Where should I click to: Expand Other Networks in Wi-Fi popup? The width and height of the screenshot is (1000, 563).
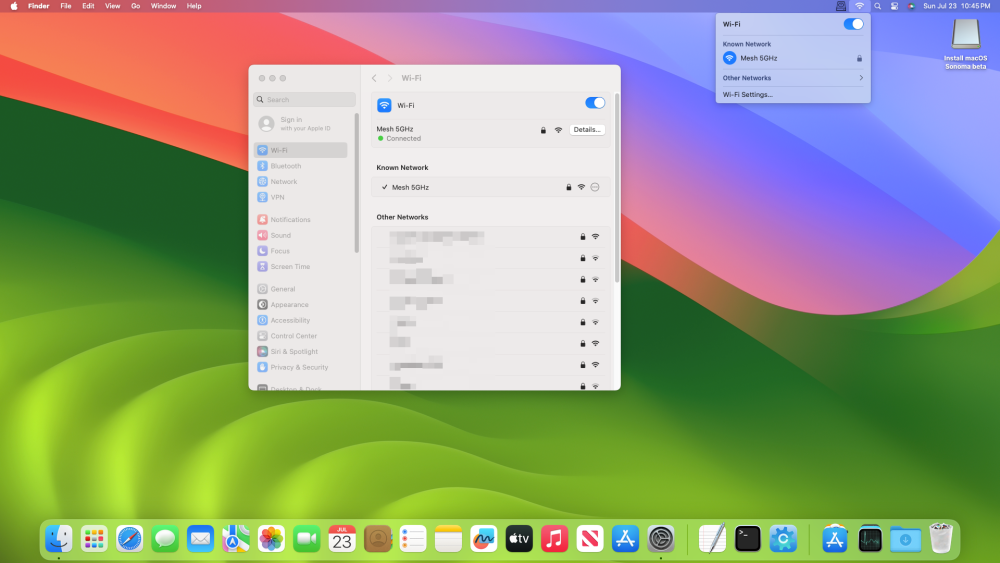pos(793,78)
